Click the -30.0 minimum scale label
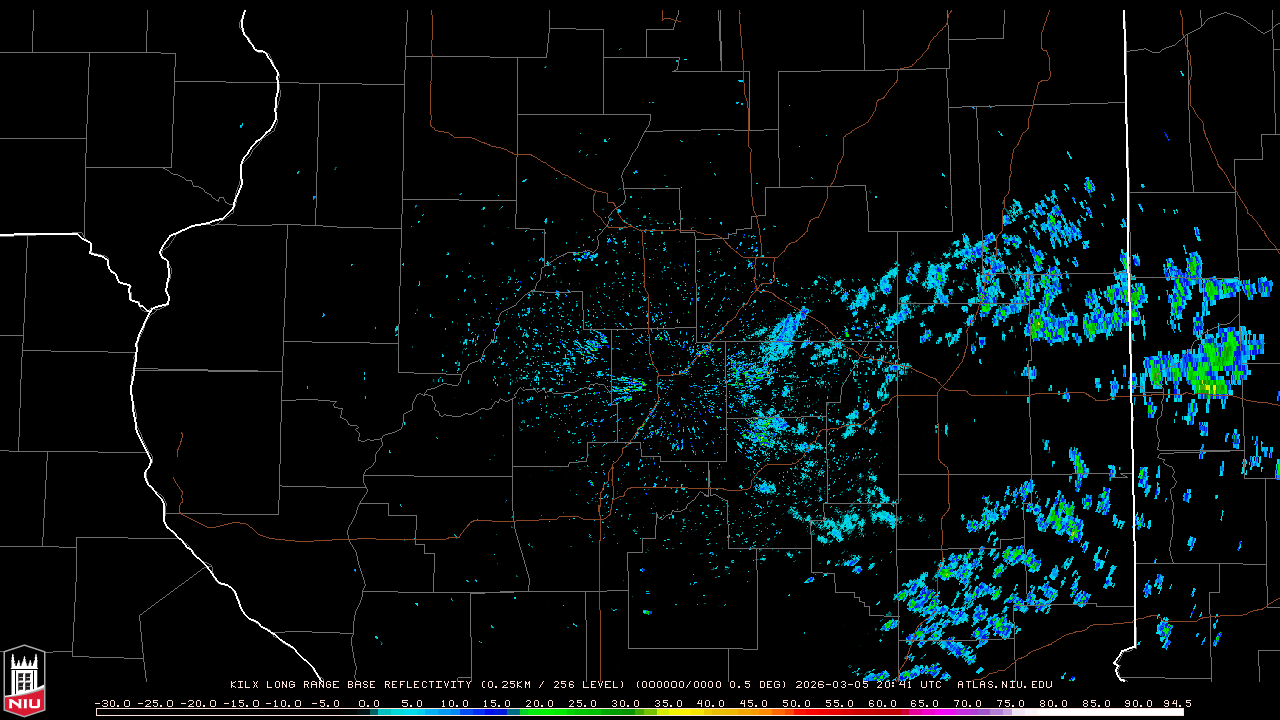The height and width of the screenshot is (720, 1280). coord(112,703)
